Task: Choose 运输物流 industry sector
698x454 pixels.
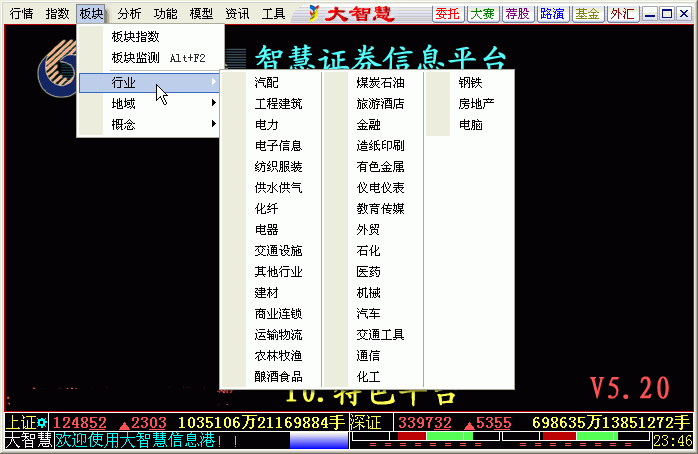Action: (x=271, y=335)
